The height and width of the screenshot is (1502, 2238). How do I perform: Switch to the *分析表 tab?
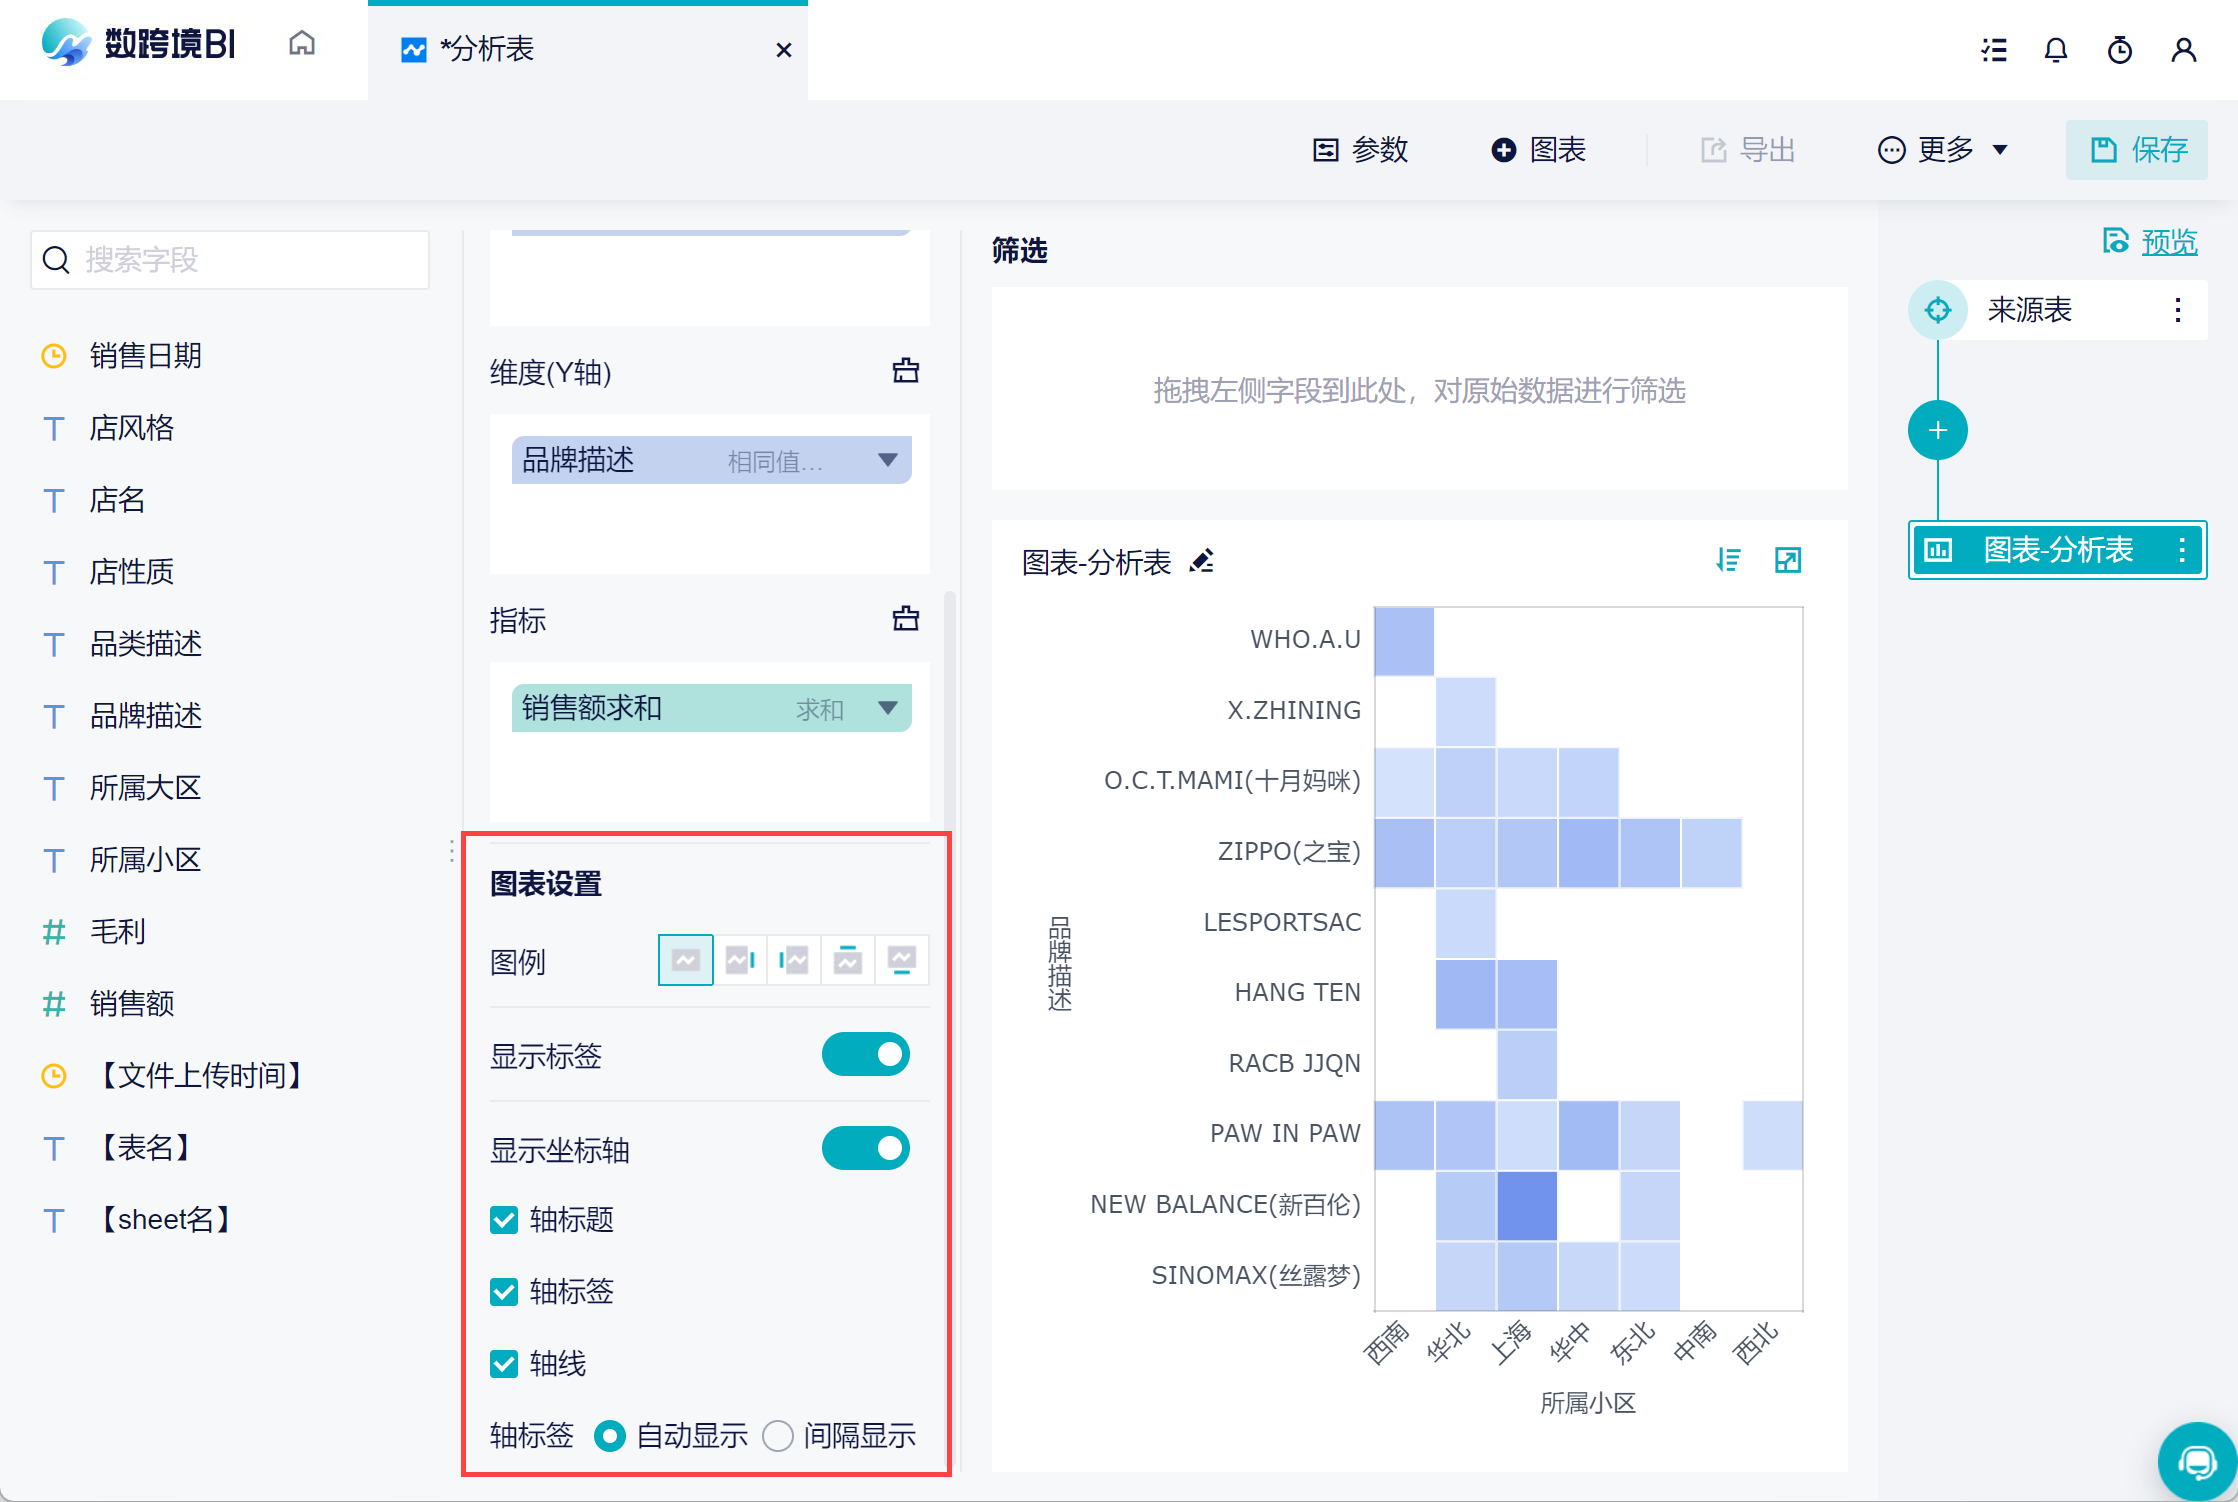487,49
